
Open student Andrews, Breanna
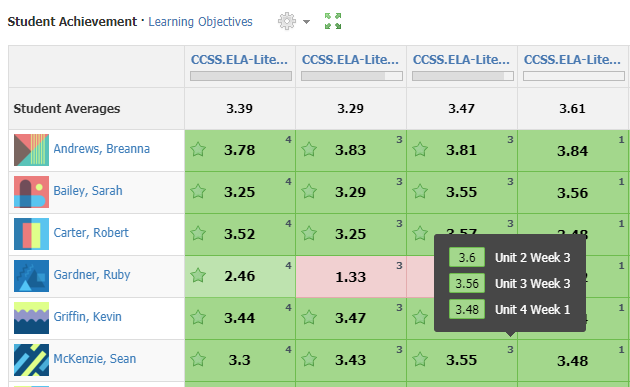[102, 149]
